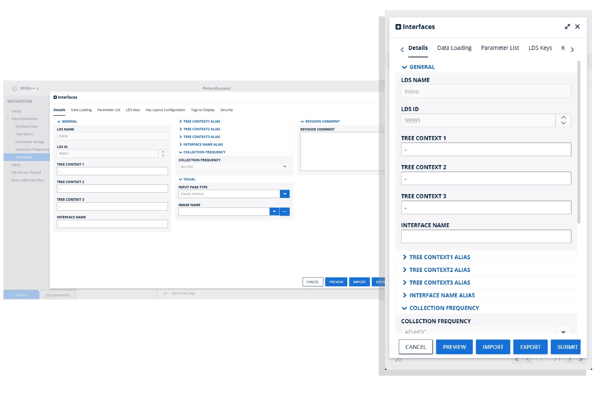Open the Parameter List tab in the narrow panel
This screenshot has width=600, height=400.
tap(500, 48)
